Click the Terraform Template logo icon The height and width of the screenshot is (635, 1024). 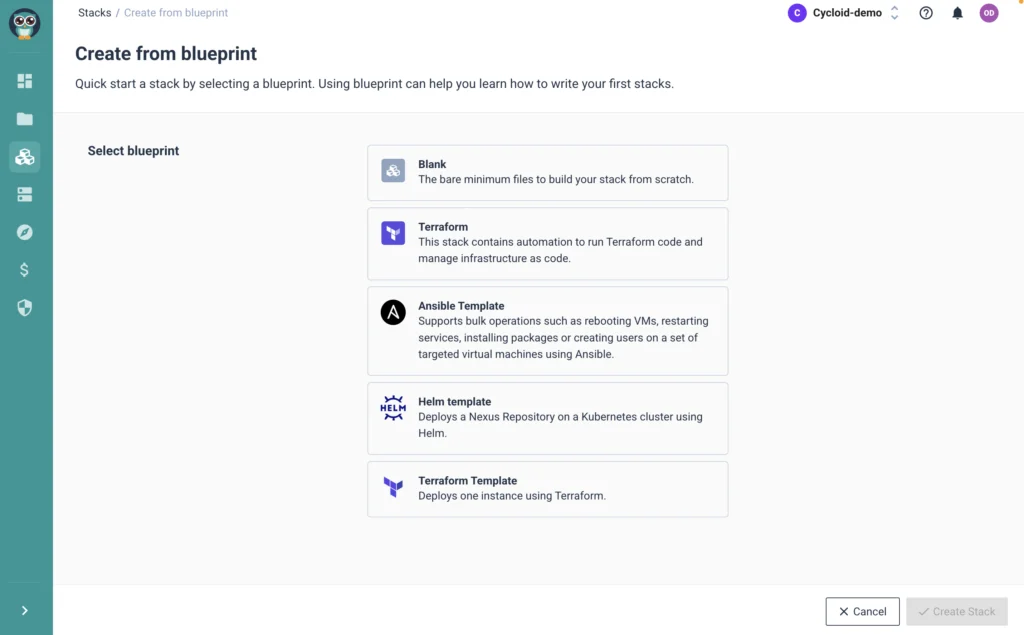393,487
